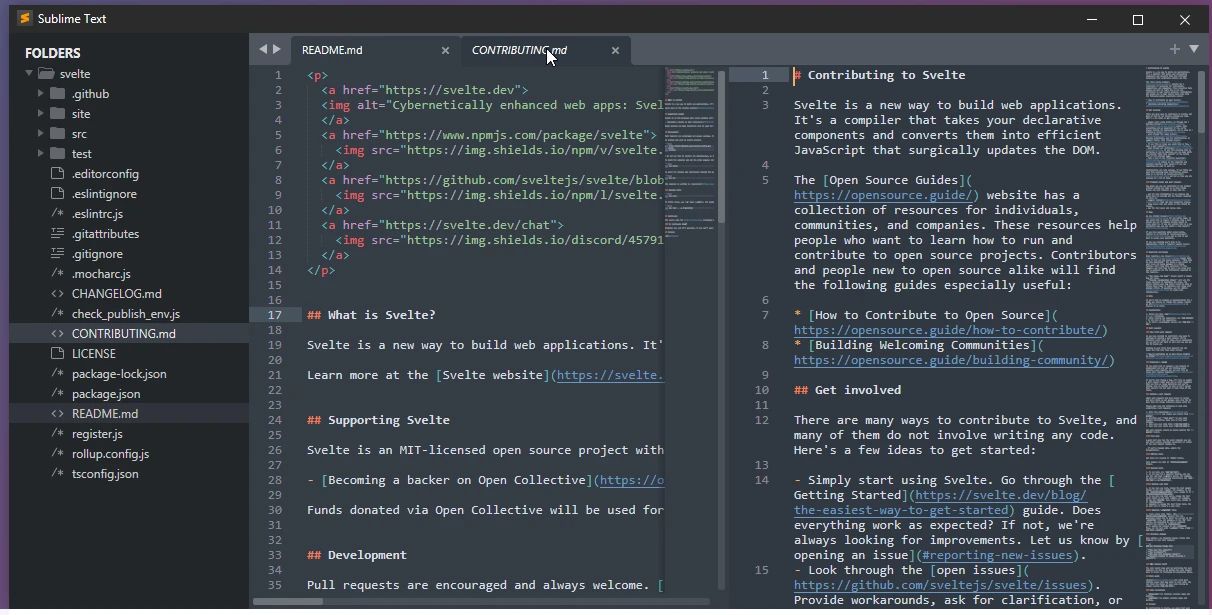
Task: Close the CONTRIBUTING.md tab
Action: click(x=616, y=50)
